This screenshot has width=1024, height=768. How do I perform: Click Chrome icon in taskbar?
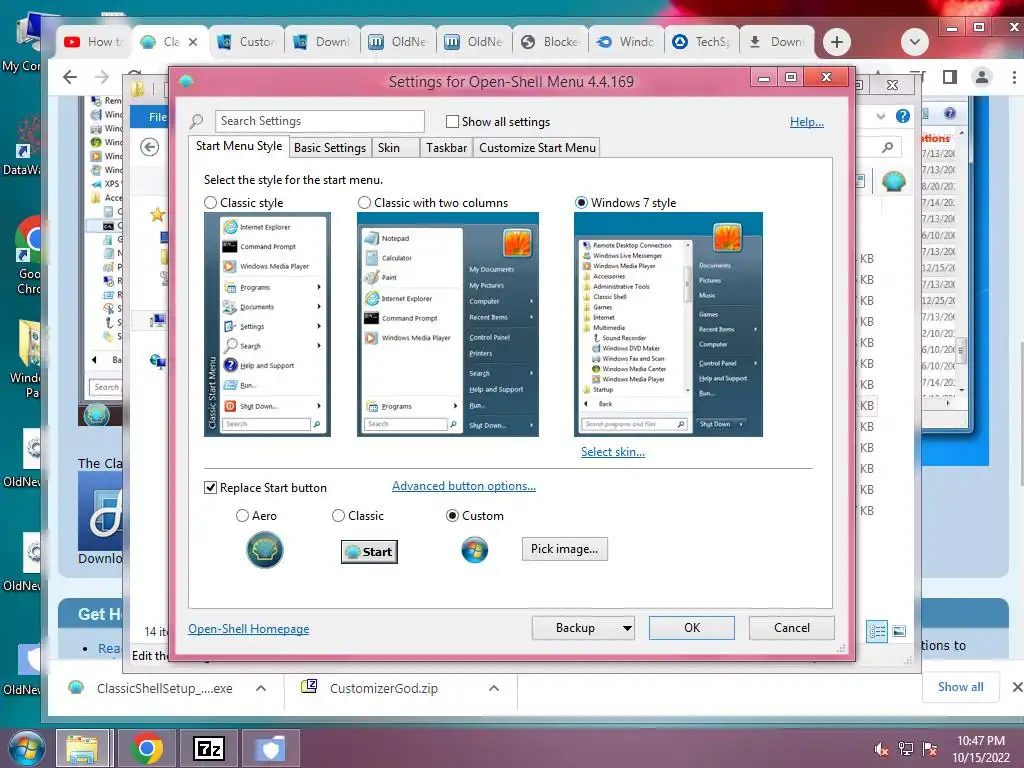tap(146, 748)
